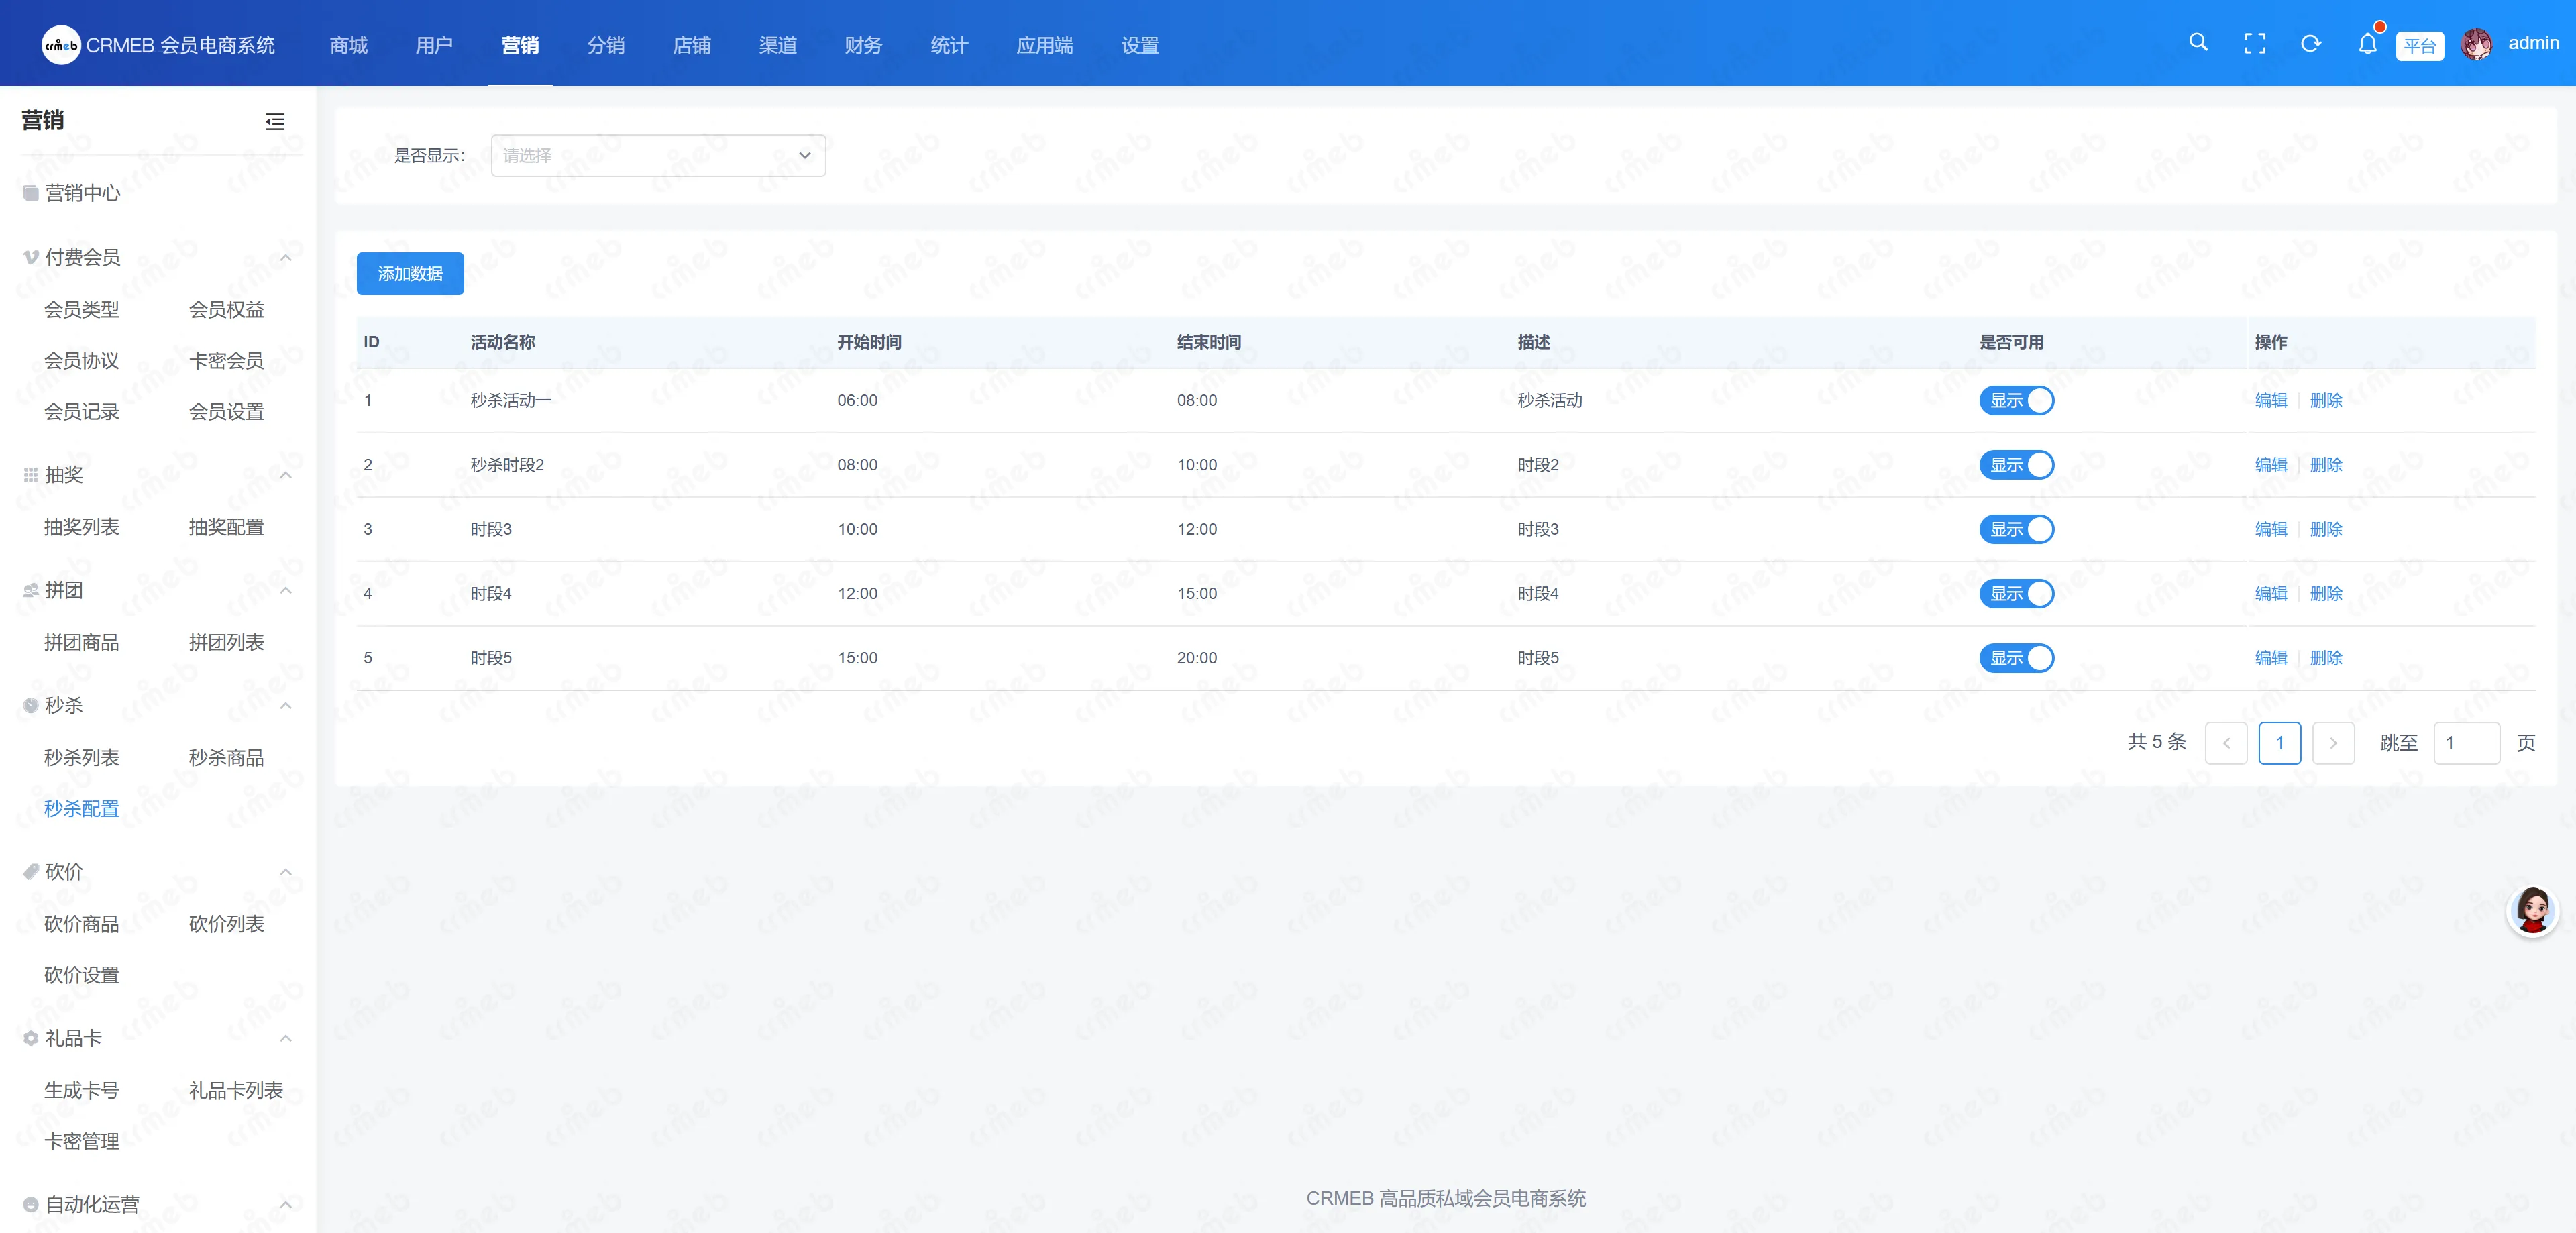2576x1233 pixels.
Task: Click the CRMEB logo icon
Action: [x=61, y=45]
